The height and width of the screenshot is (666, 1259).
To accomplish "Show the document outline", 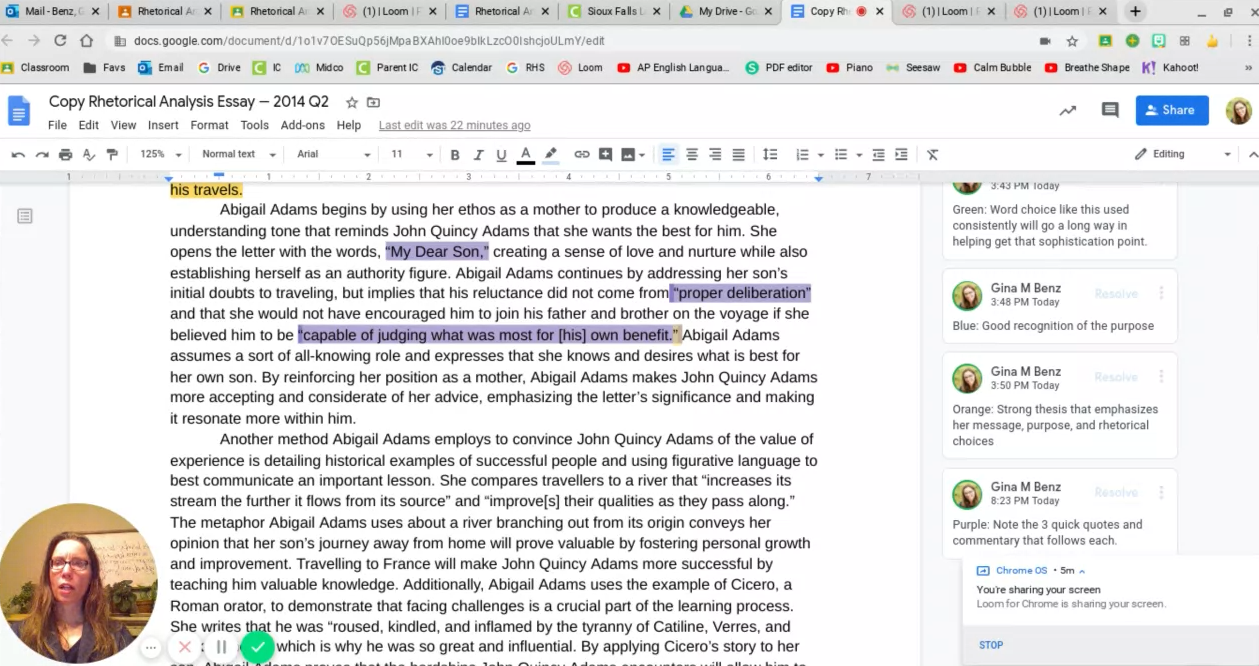I will click(25, 216).
